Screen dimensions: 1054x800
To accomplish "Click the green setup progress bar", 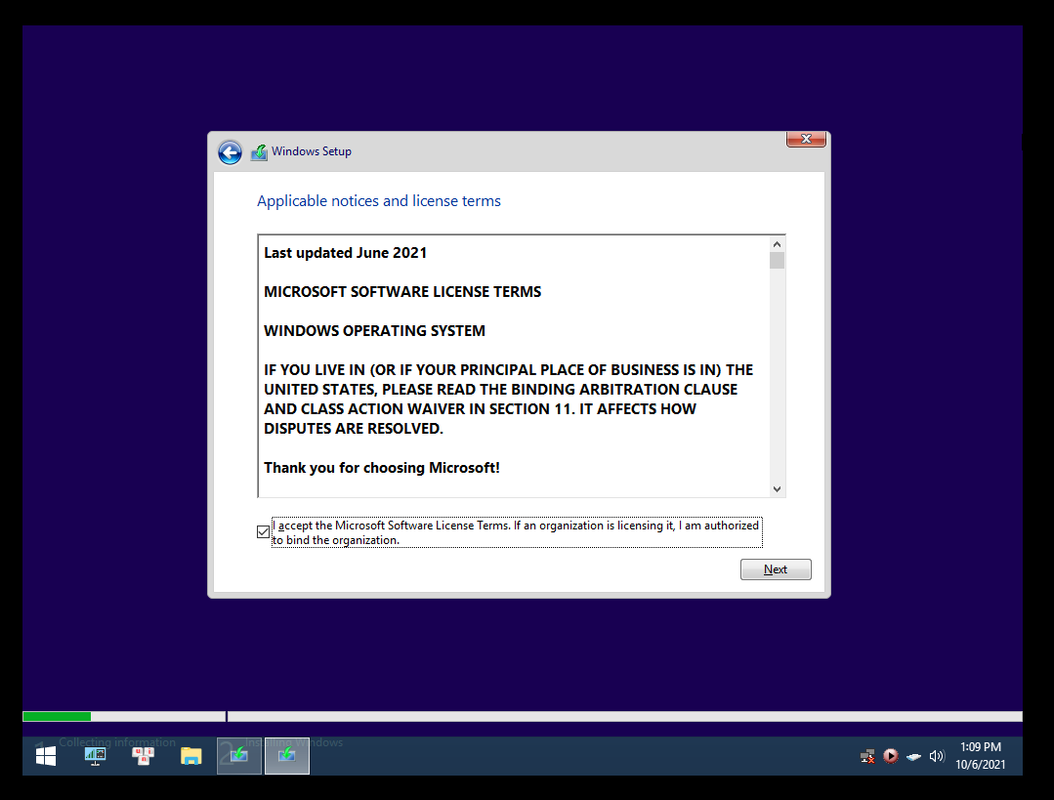I will tap(57, 717).
